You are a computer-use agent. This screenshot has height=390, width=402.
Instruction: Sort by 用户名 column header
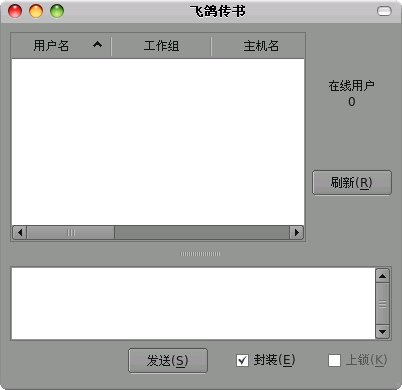[x=61, y=46]
